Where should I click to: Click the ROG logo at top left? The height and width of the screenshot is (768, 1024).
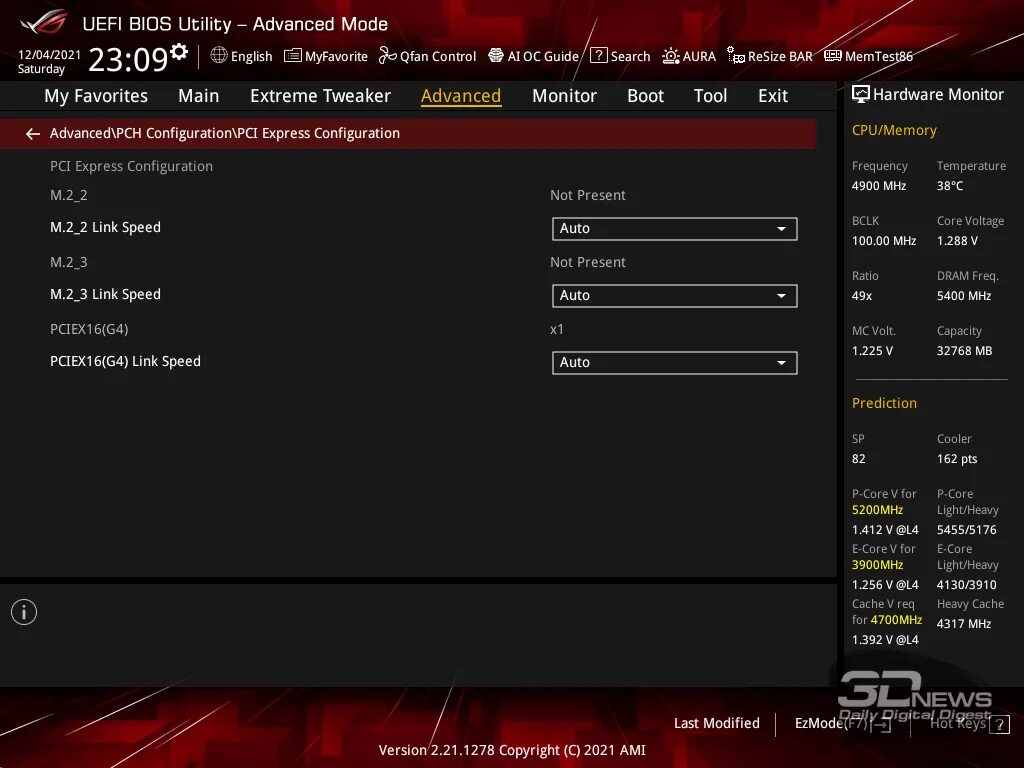(43, 22)
